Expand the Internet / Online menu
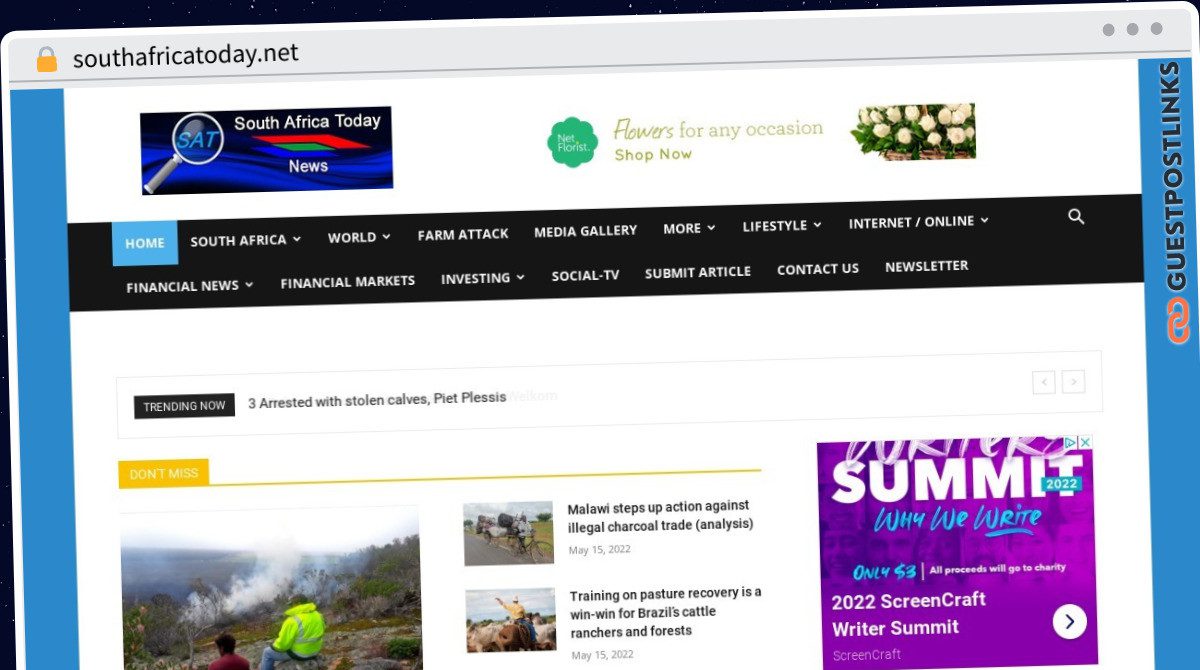 click(918, 222)
